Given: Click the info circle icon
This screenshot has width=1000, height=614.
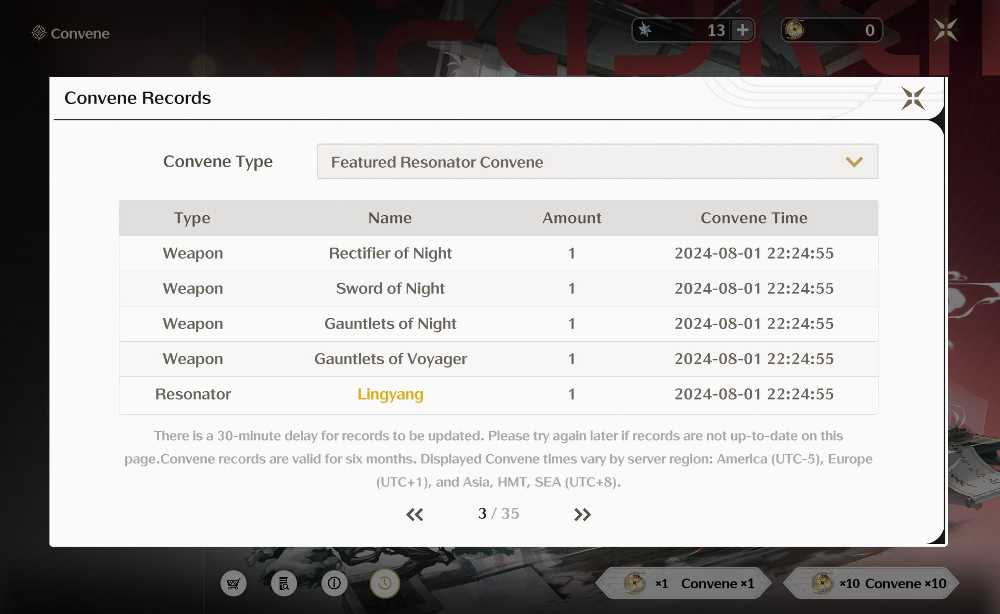Looking at the screenshot, I should tap(334, 583).
